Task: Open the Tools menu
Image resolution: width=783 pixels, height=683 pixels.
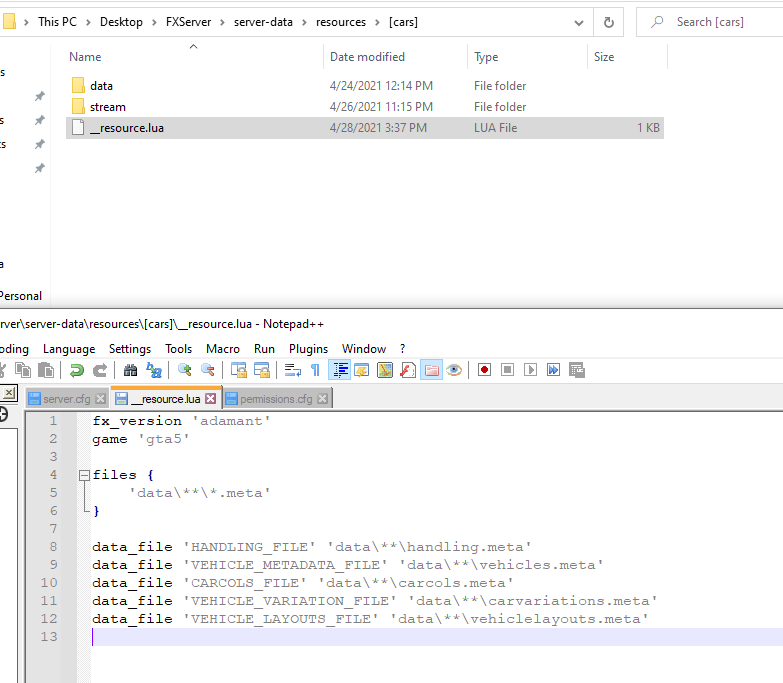Action: pos(179,349)
